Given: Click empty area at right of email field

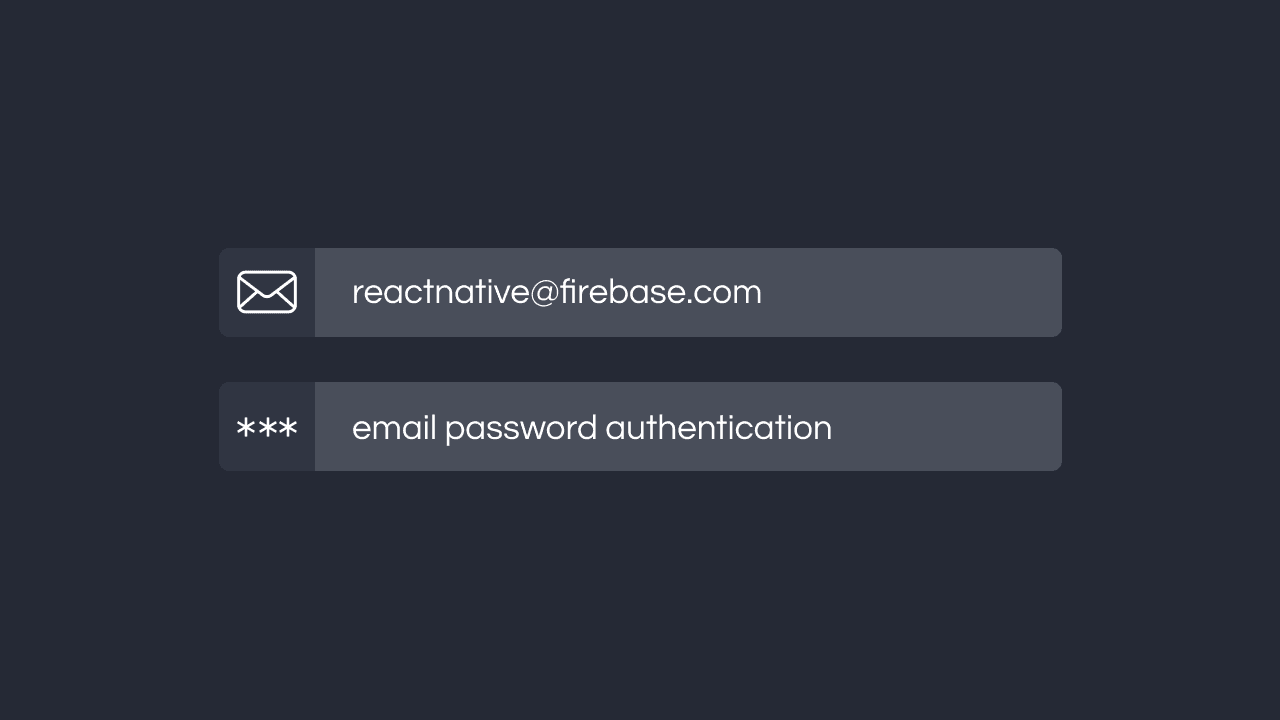Looking at the screenshot, I should point(950,292).
